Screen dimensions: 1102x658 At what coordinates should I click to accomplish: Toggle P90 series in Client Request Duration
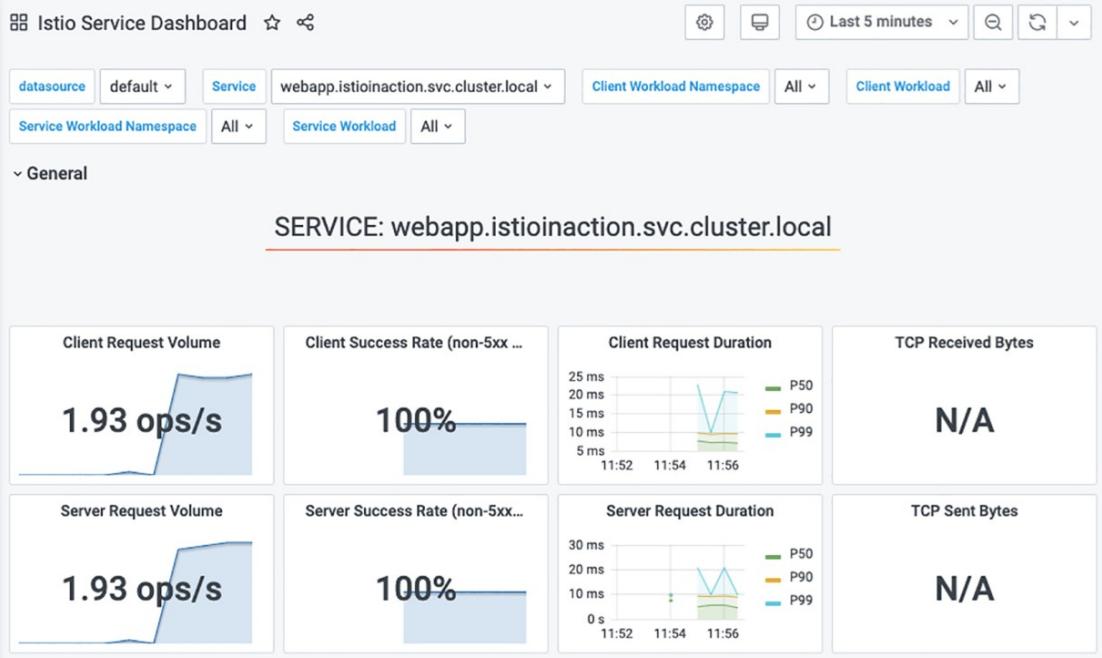click(801, 409)
